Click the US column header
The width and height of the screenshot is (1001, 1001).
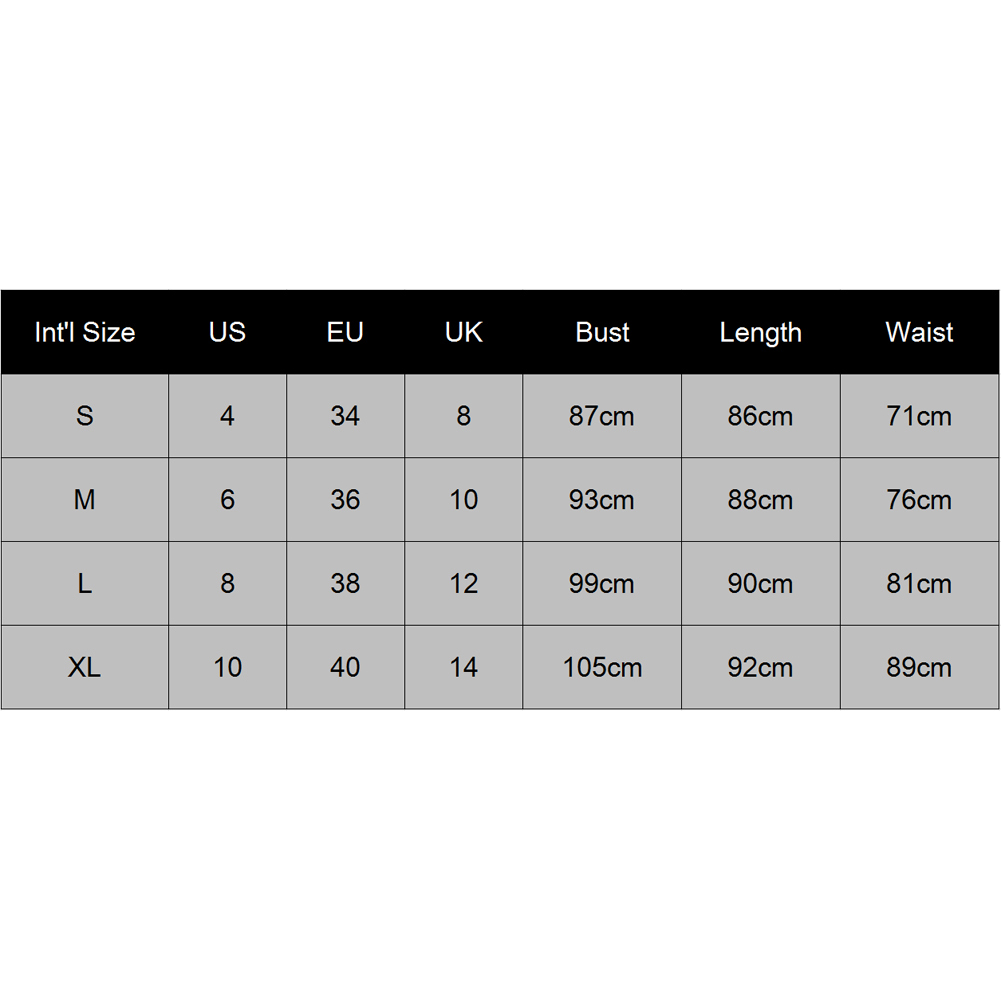[227, 333]
